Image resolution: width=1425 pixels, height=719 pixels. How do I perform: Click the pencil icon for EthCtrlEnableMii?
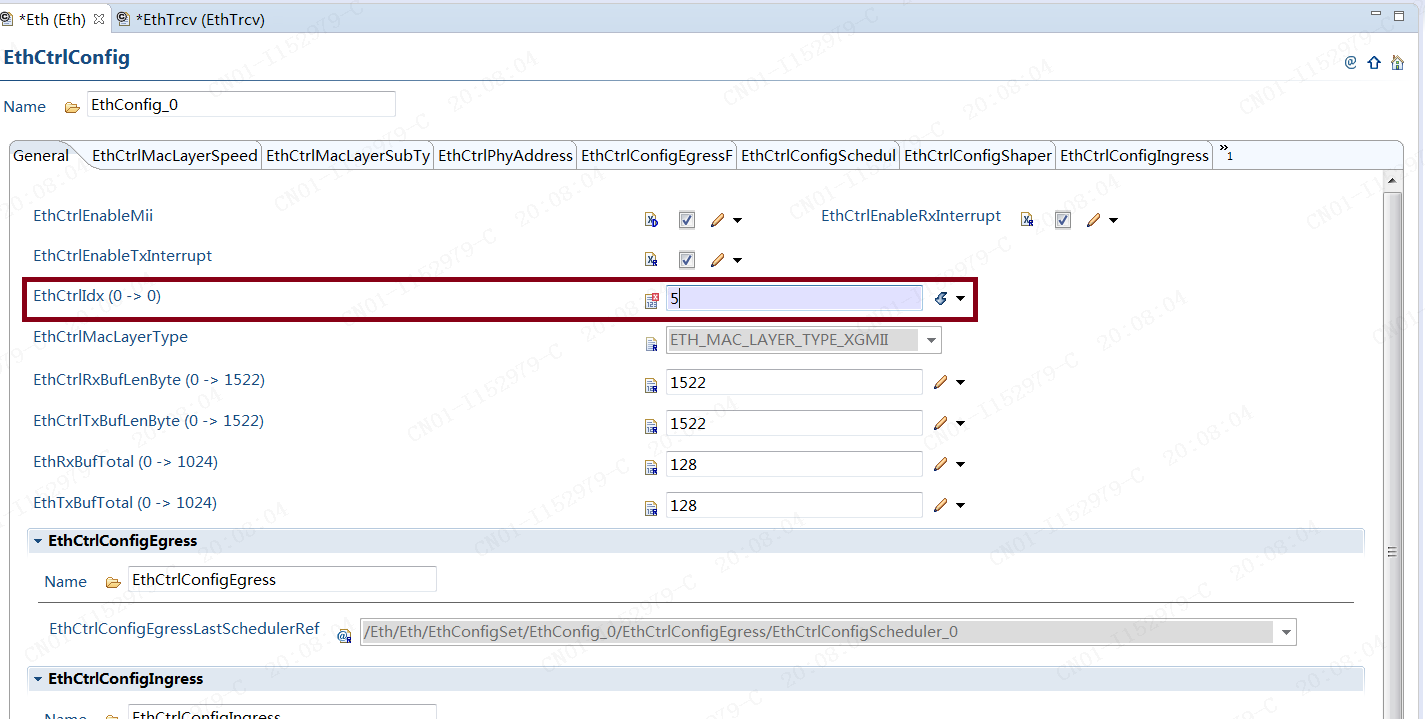click(717, 220)
